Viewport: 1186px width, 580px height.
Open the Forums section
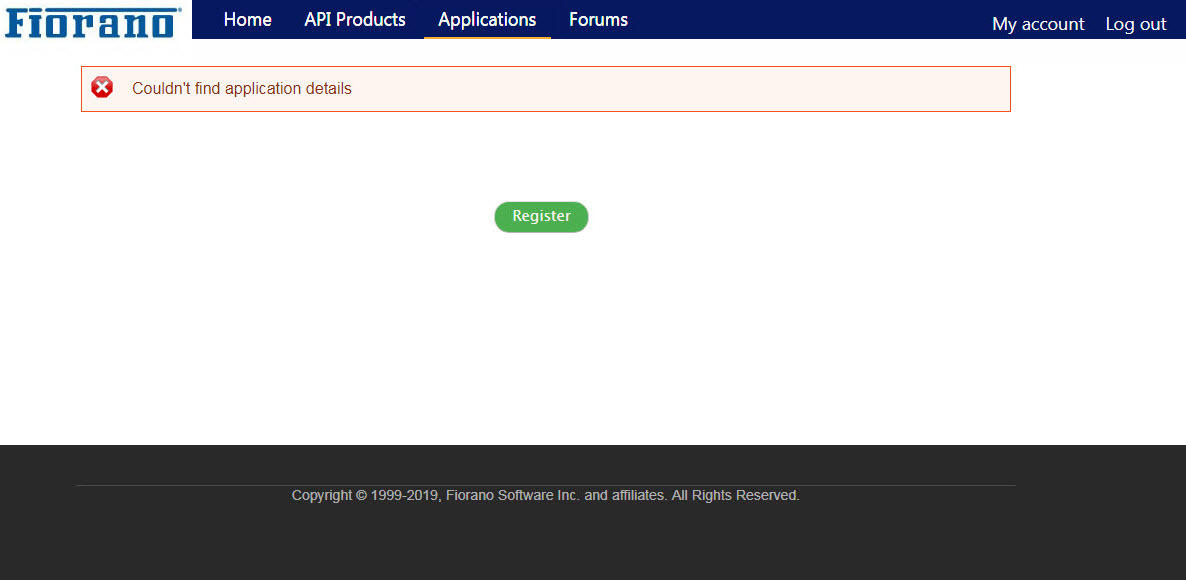point(598,20)
